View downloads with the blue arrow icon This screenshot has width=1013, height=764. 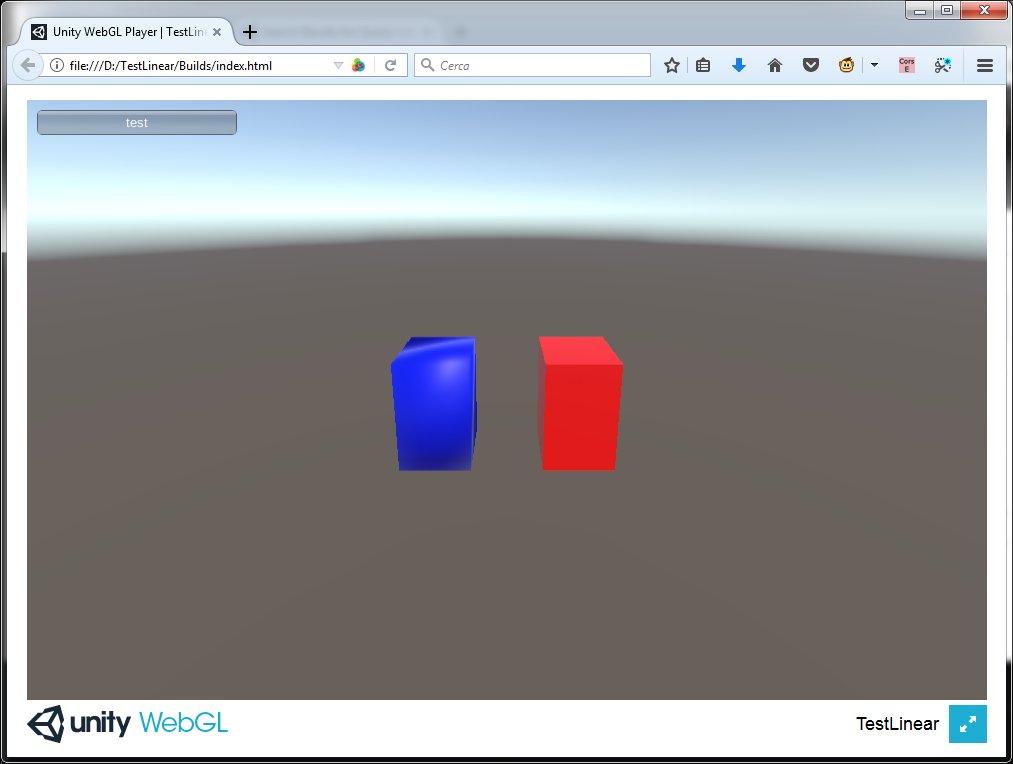[739, 64]
